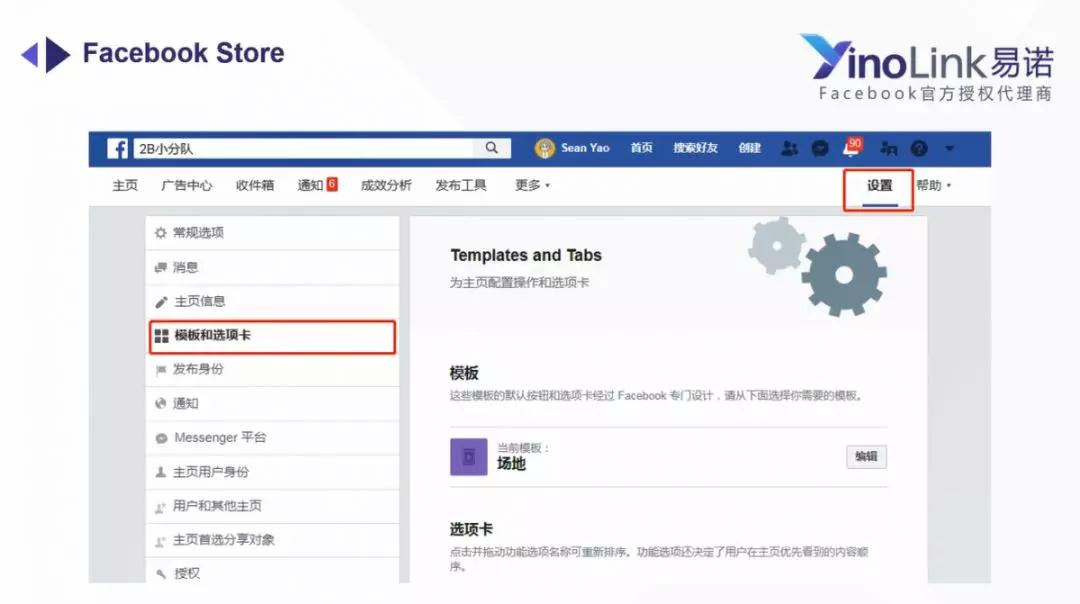This screenshot has height=604, width=1080.
Task: Click the 2B小分队 search input field
Action: pos(300,147)
